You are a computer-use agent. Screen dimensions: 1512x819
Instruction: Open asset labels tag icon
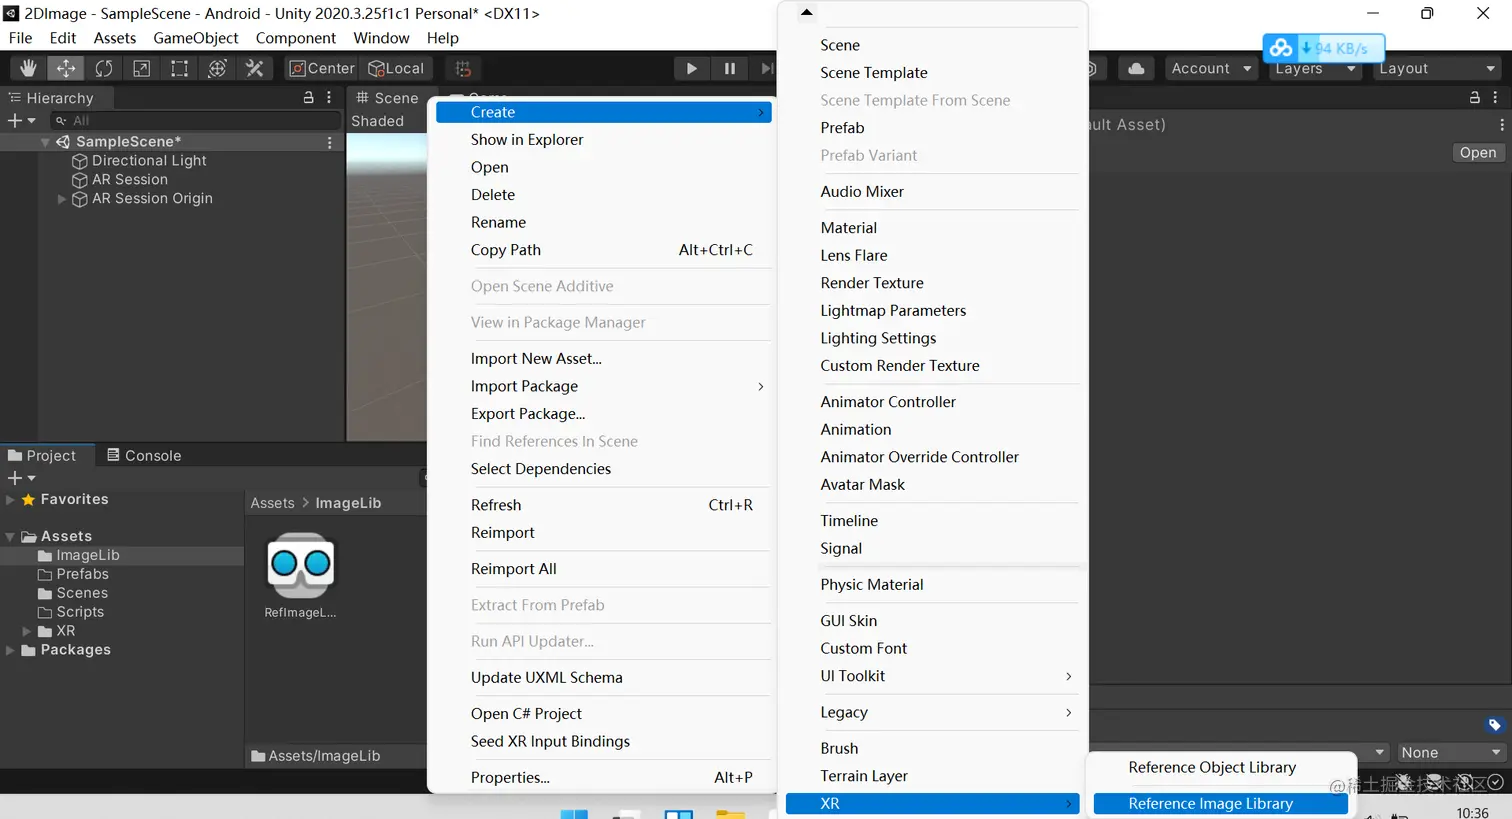point(1494,725)
